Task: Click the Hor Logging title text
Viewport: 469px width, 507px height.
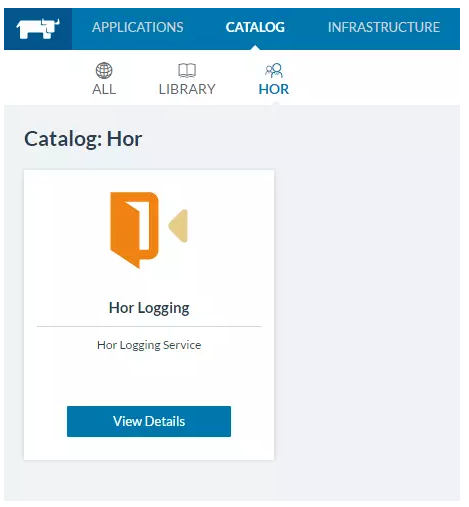Action: (149, 308)
